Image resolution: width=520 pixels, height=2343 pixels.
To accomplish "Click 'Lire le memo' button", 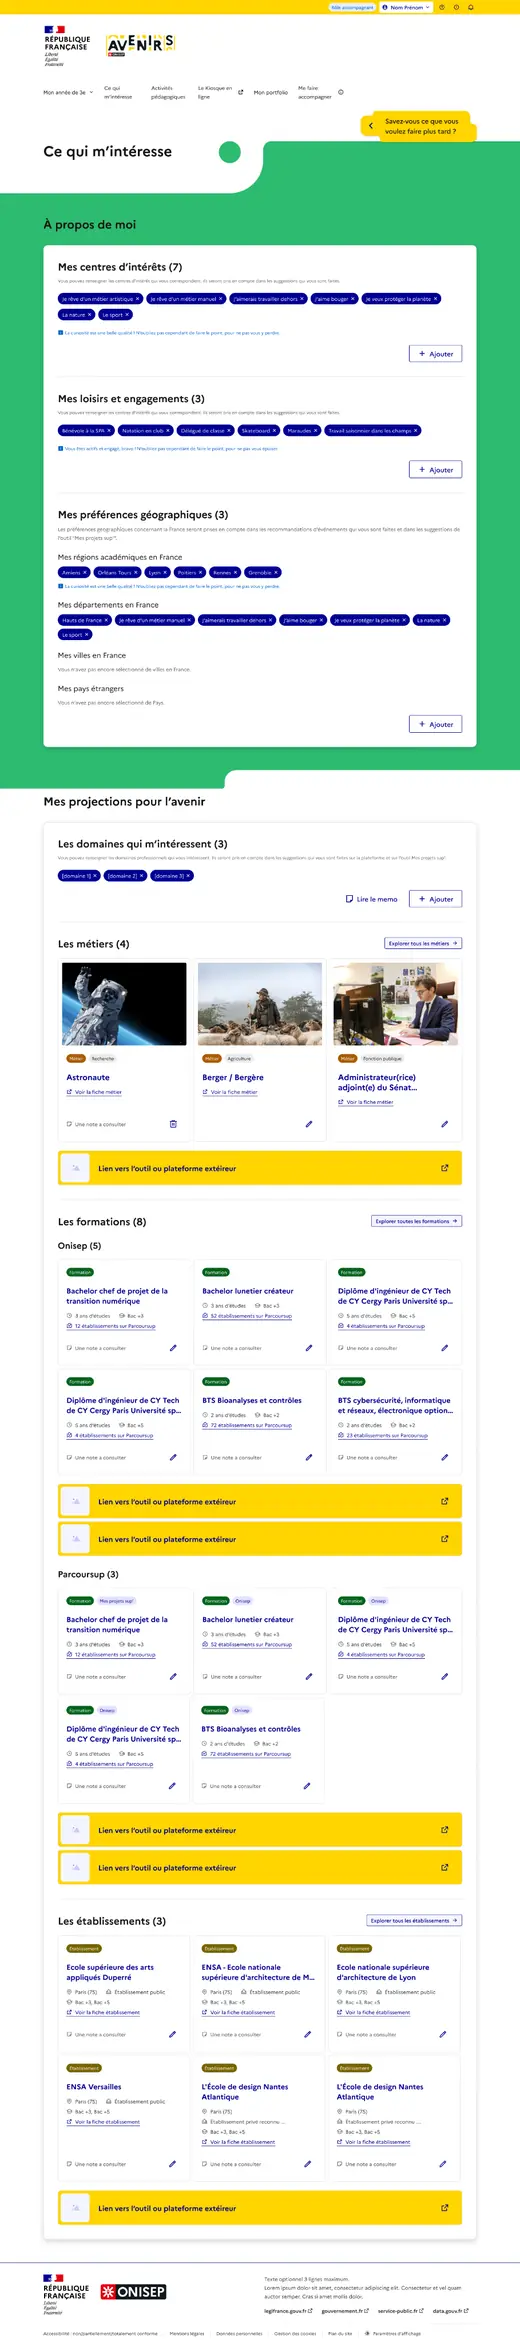I will click(x=372, y=899).
